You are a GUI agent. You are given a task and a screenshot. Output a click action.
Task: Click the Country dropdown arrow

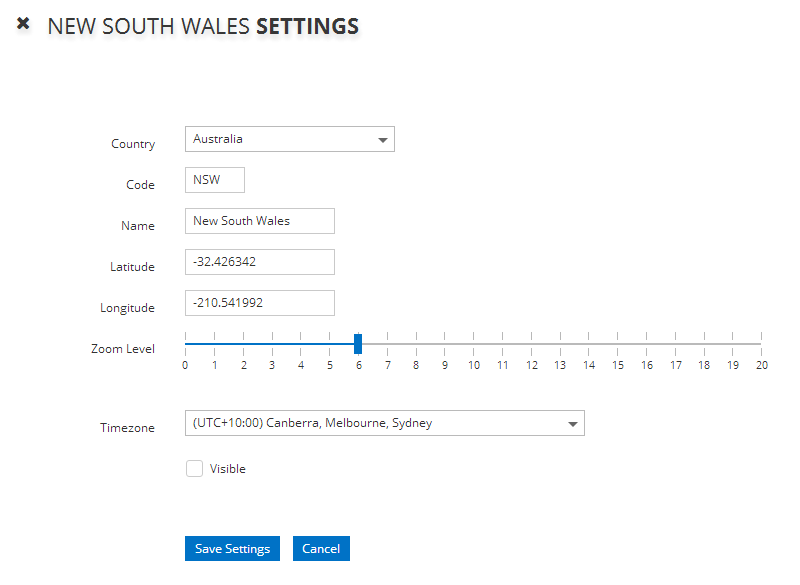click(383, 140)
